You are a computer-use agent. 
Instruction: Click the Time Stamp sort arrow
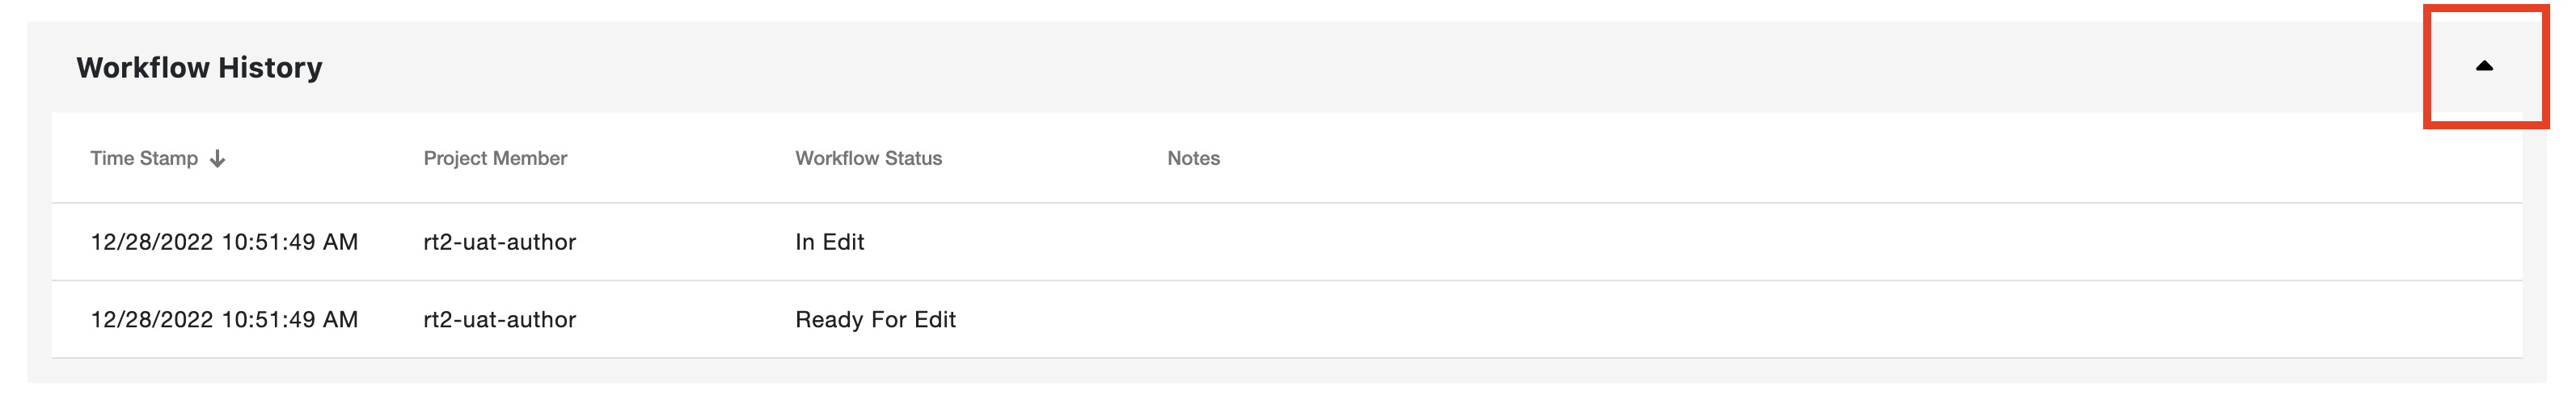coord(217,158)
